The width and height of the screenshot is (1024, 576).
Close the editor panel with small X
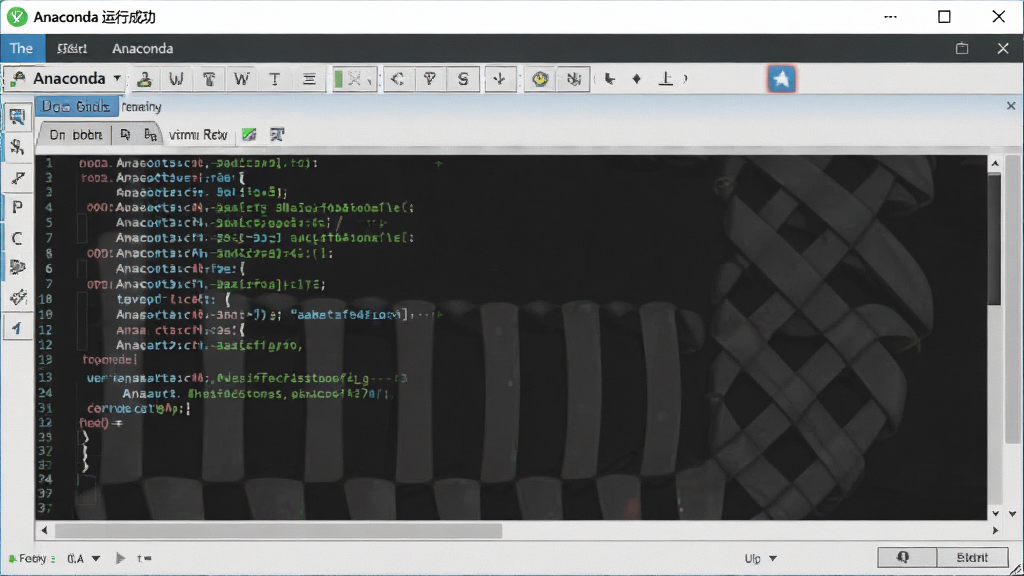[x=1011, y=105]
